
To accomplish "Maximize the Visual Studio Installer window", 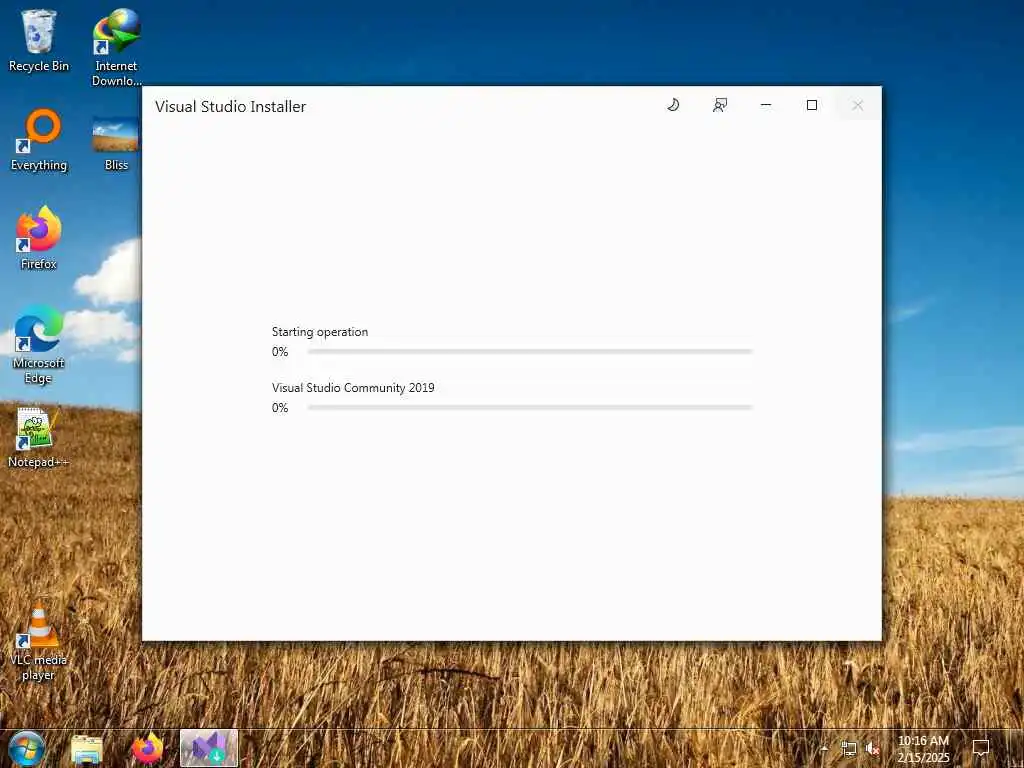I will (812, 105).
